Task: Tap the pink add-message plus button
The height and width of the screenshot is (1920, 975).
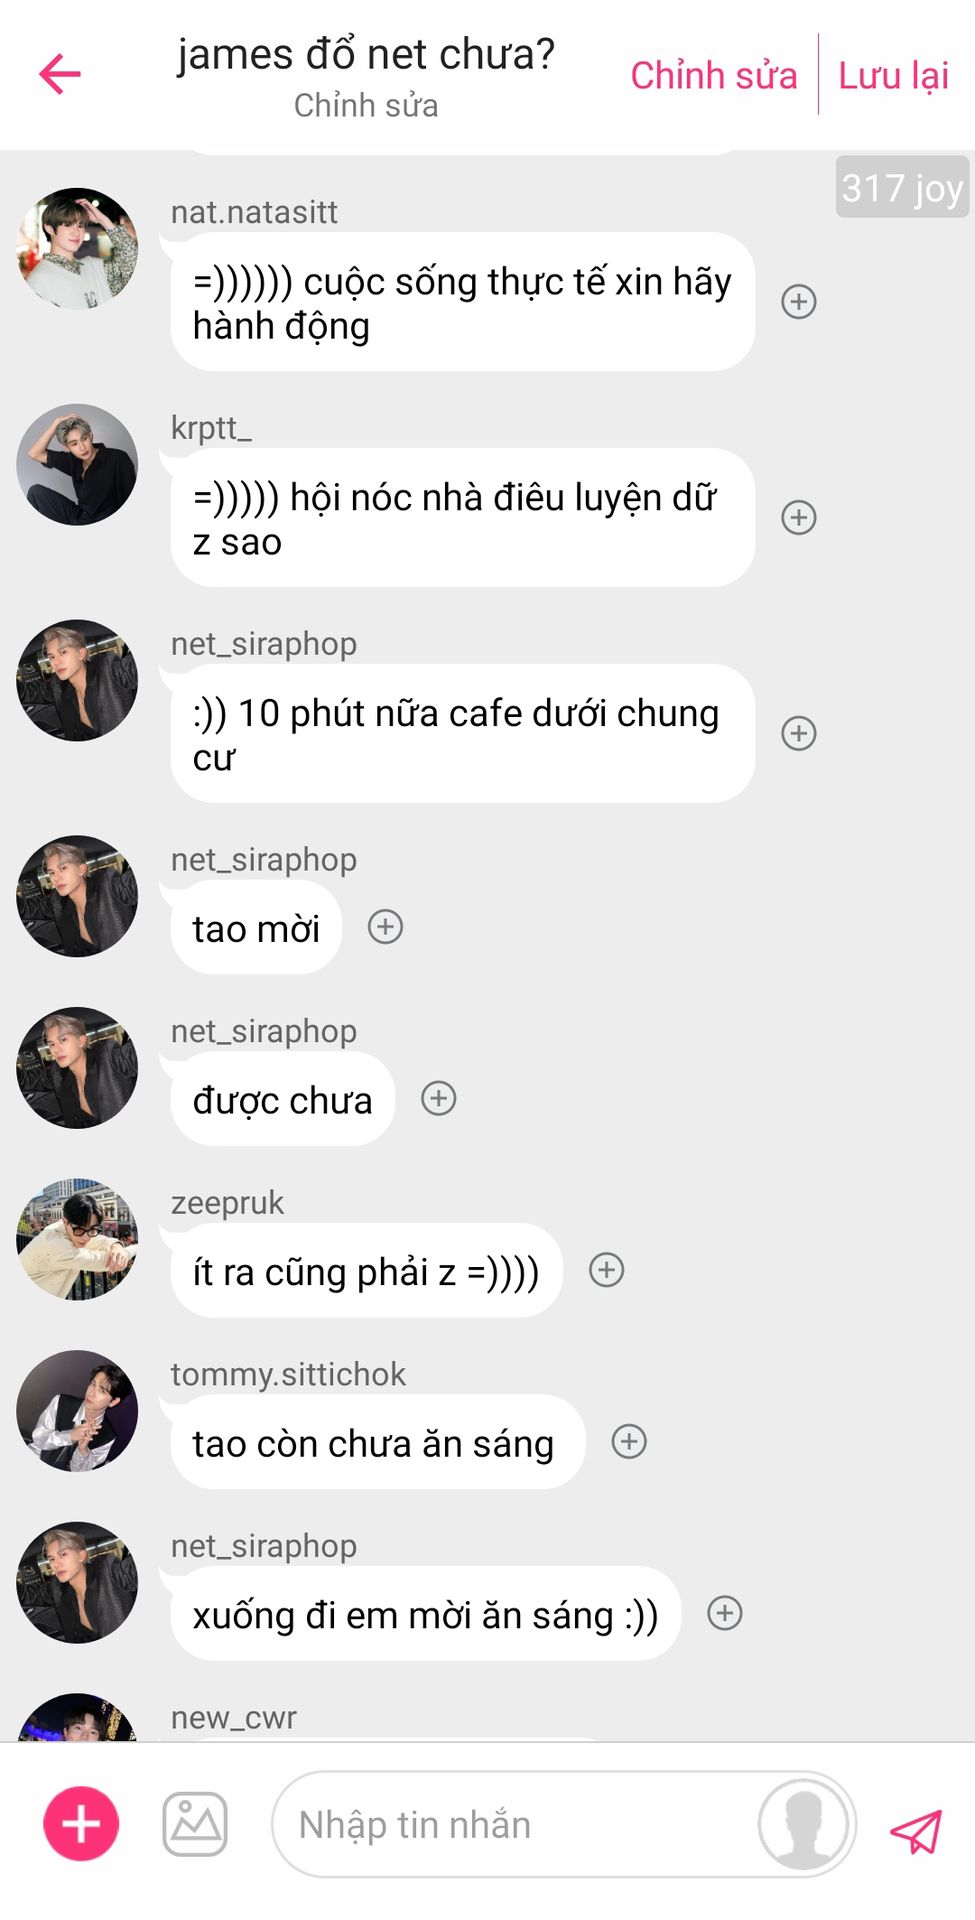Action: tap(81, 1823)
